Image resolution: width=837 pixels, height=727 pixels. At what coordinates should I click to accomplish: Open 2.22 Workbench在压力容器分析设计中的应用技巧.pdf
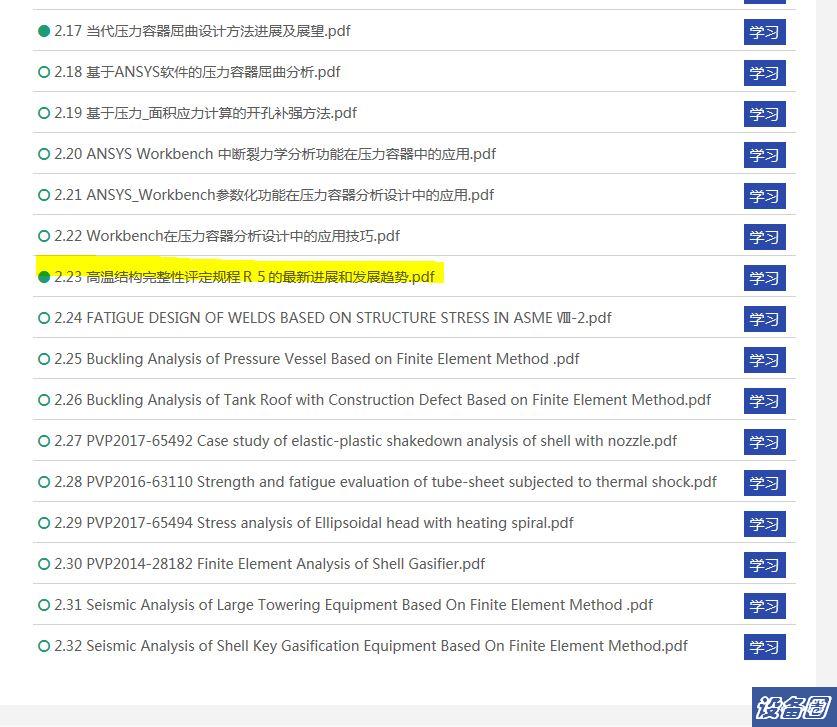(x=227, y=236)
